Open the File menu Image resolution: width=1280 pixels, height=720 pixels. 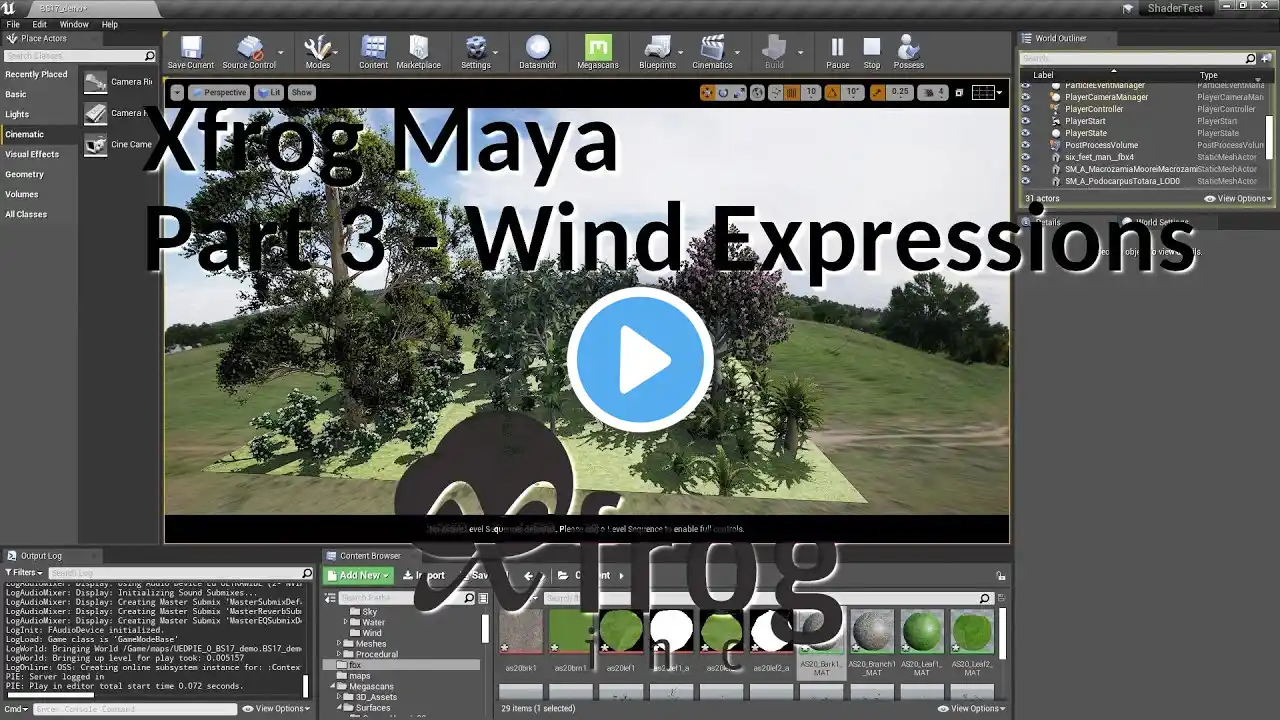13,24
